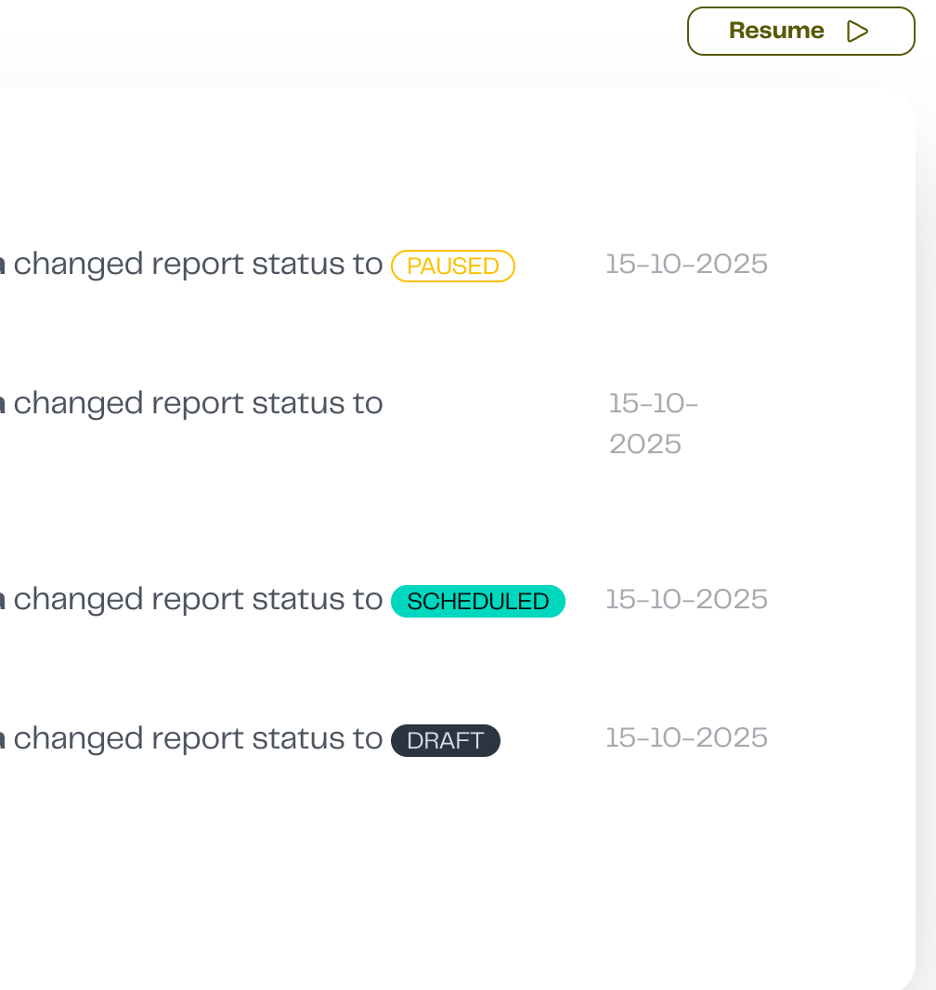This screenshot has width=936, height=990.
Task: Select the history entry text with no status badge
Action: click(x=198, y=404)
